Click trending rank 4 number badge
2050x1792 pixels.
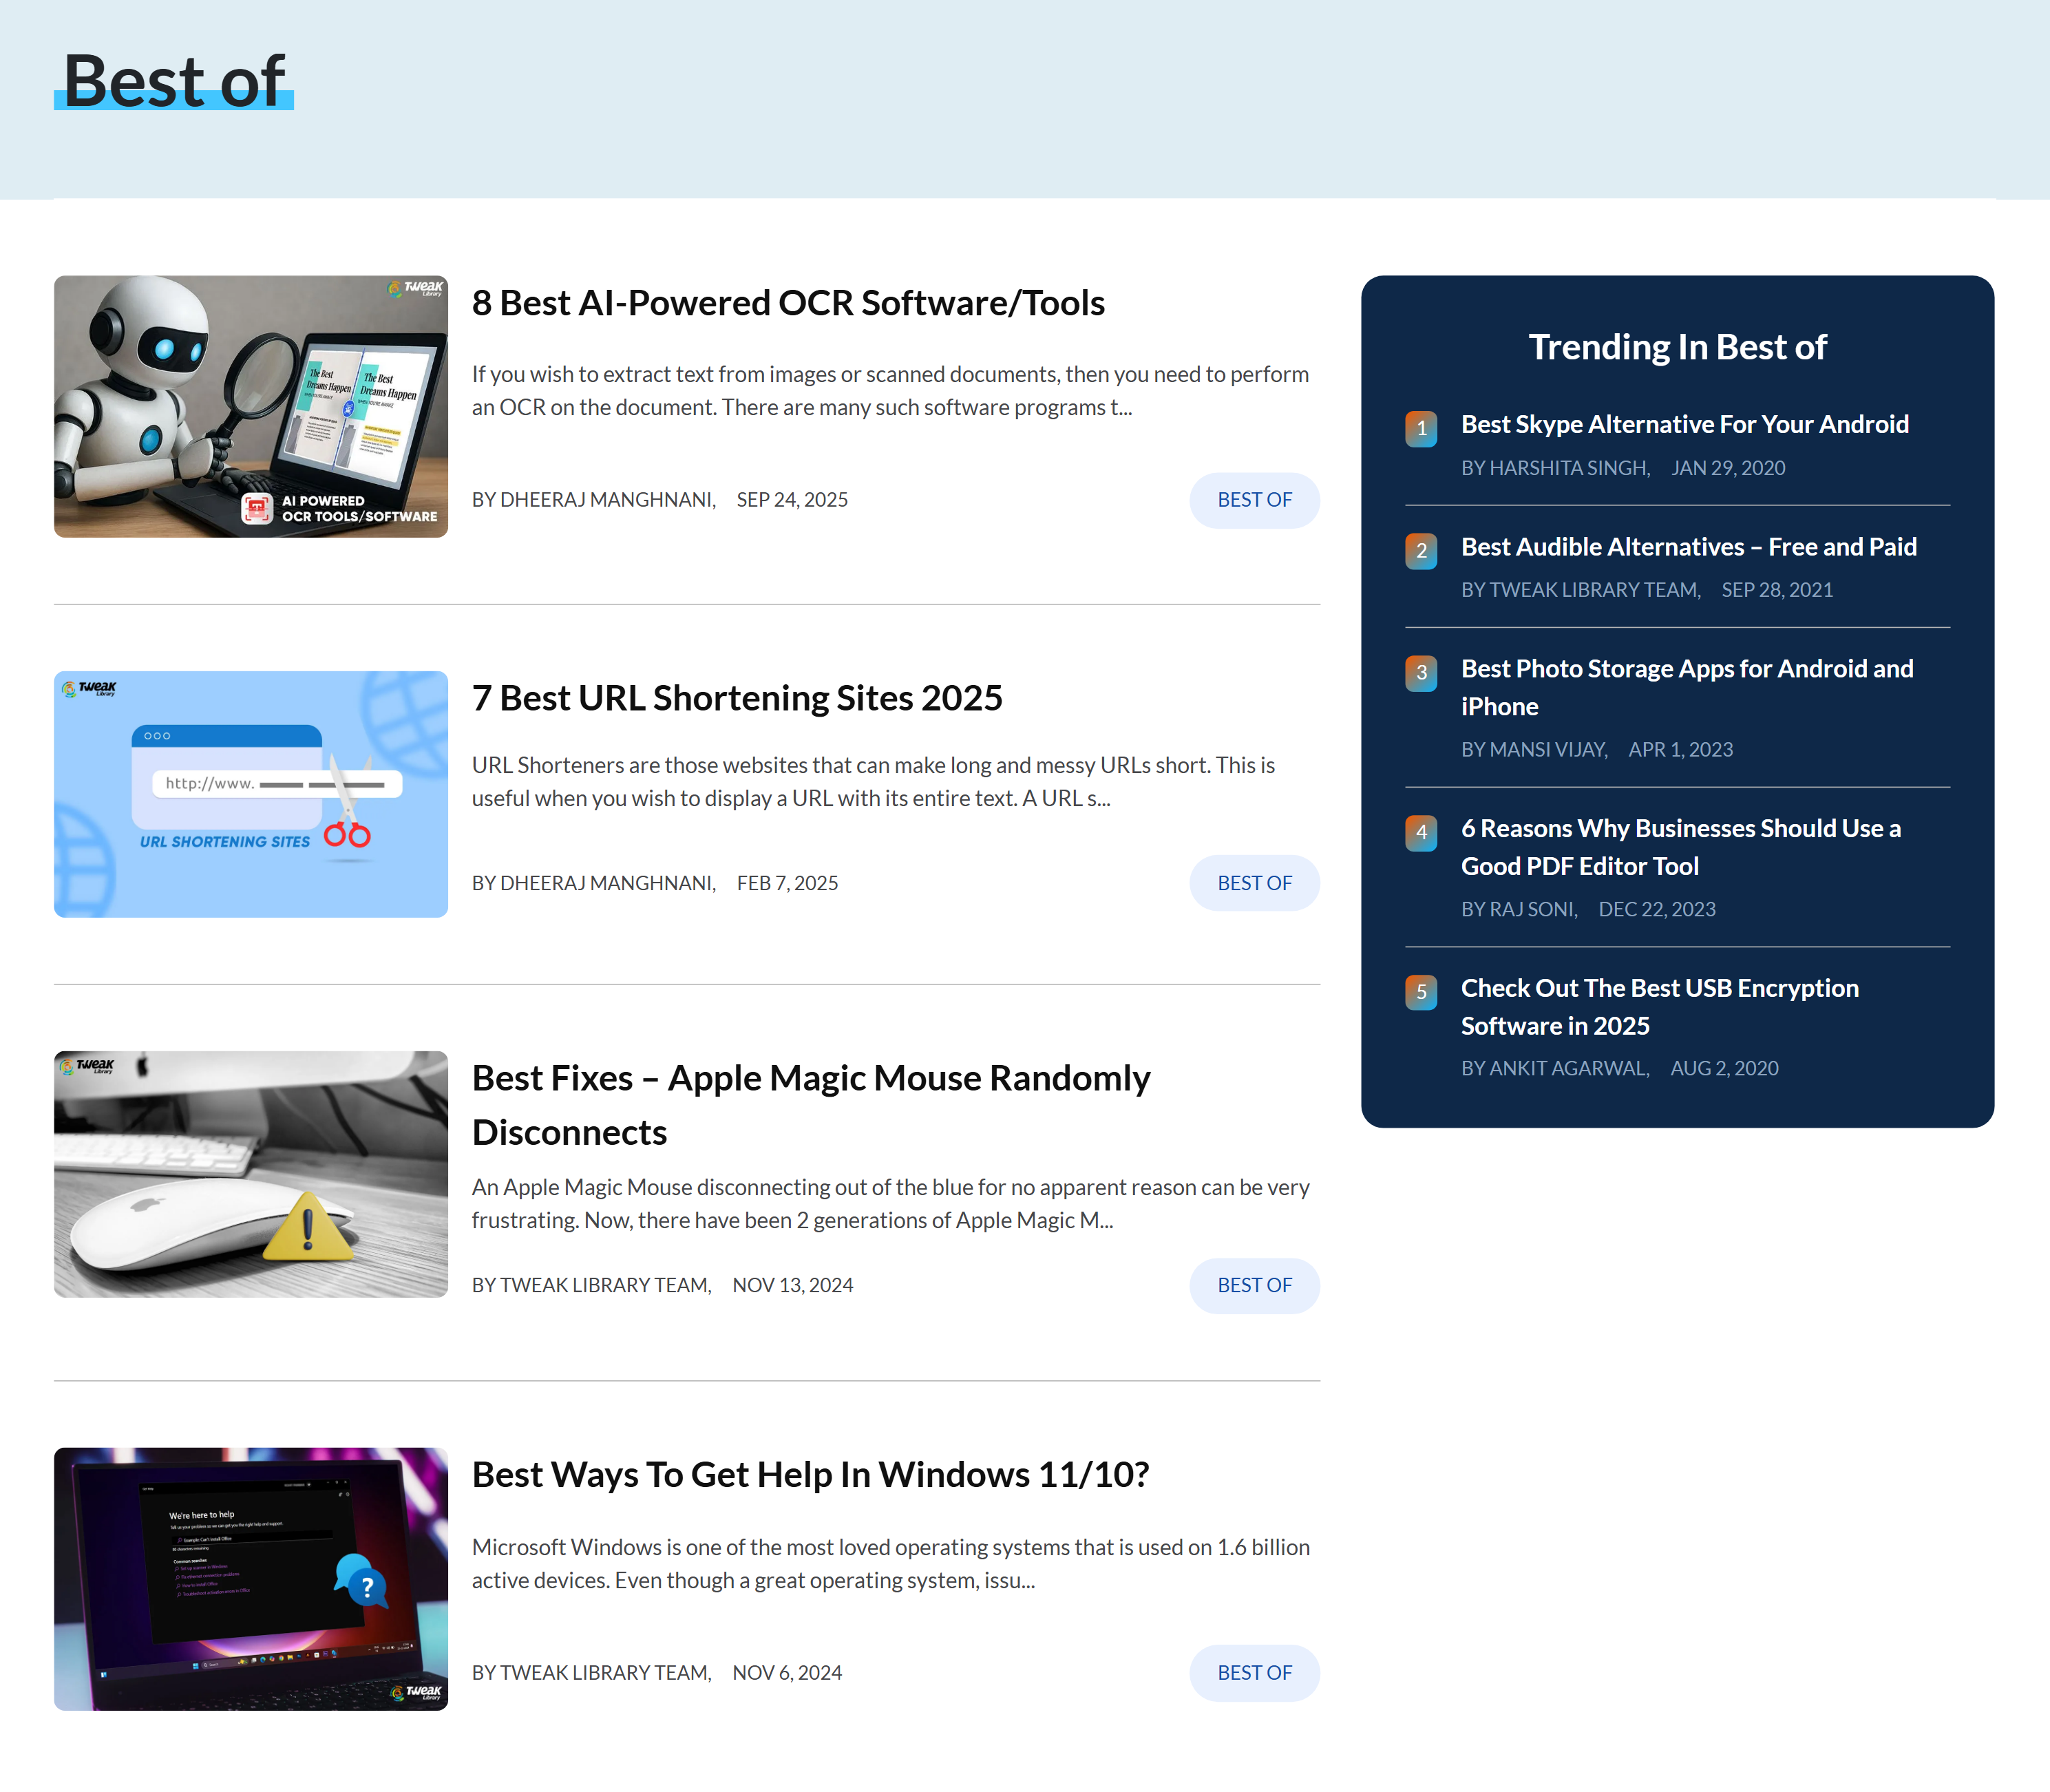1420,833
